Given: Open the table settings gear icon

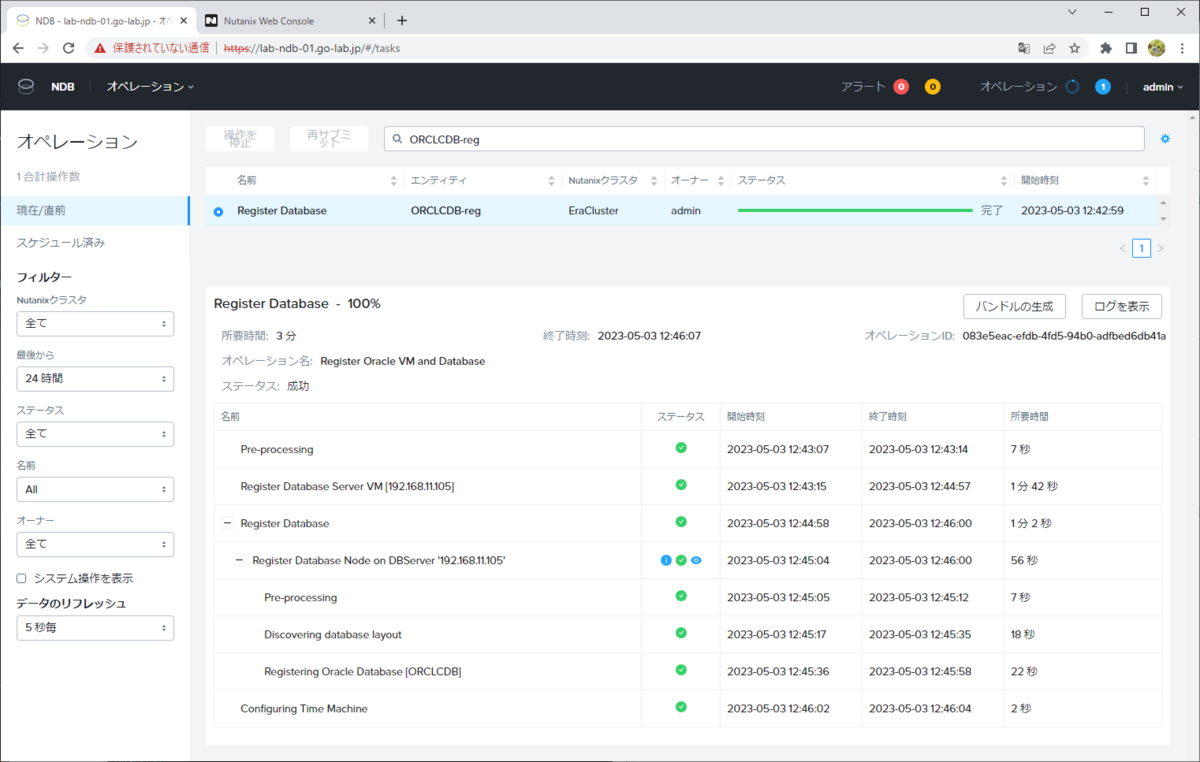Looking at the screenshot, I should (1165, 139).
